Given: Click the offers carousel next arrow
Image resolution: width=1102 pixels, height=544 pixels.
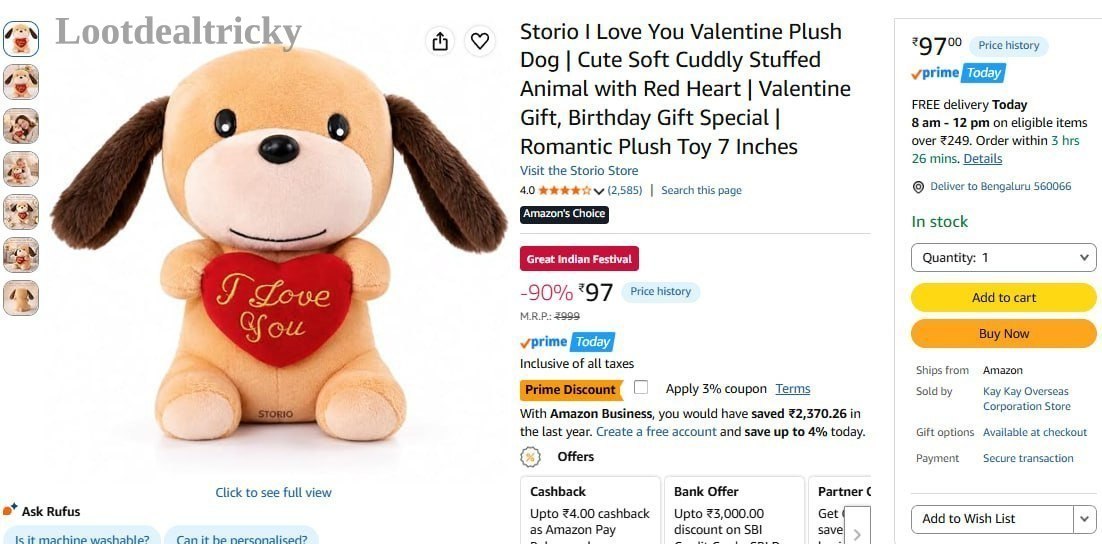Looking at the screenshot, I should (x=857, y=534).
